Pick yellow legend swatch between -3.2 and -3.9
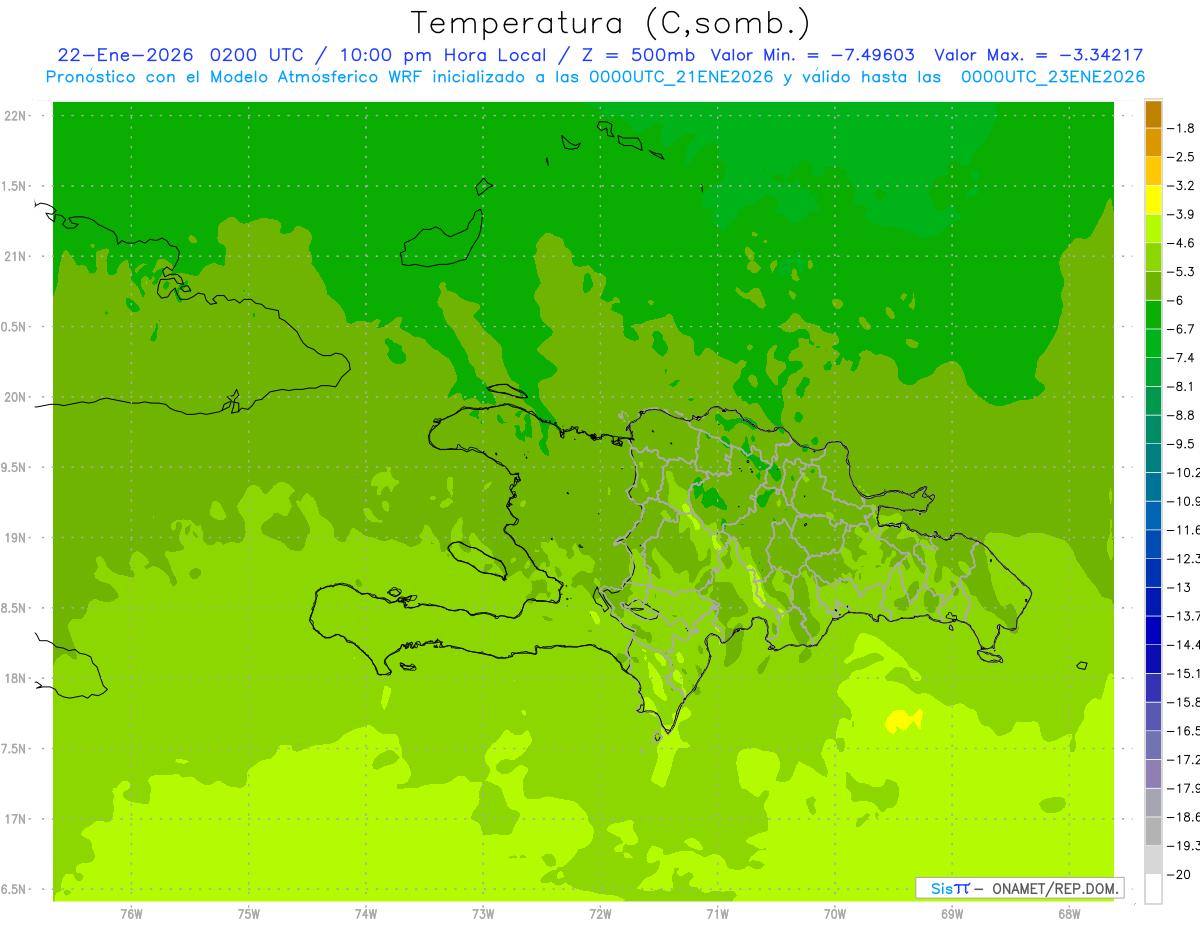Image resolution: width=1200 pixels, height=927 pixels. pos(1153,200)
